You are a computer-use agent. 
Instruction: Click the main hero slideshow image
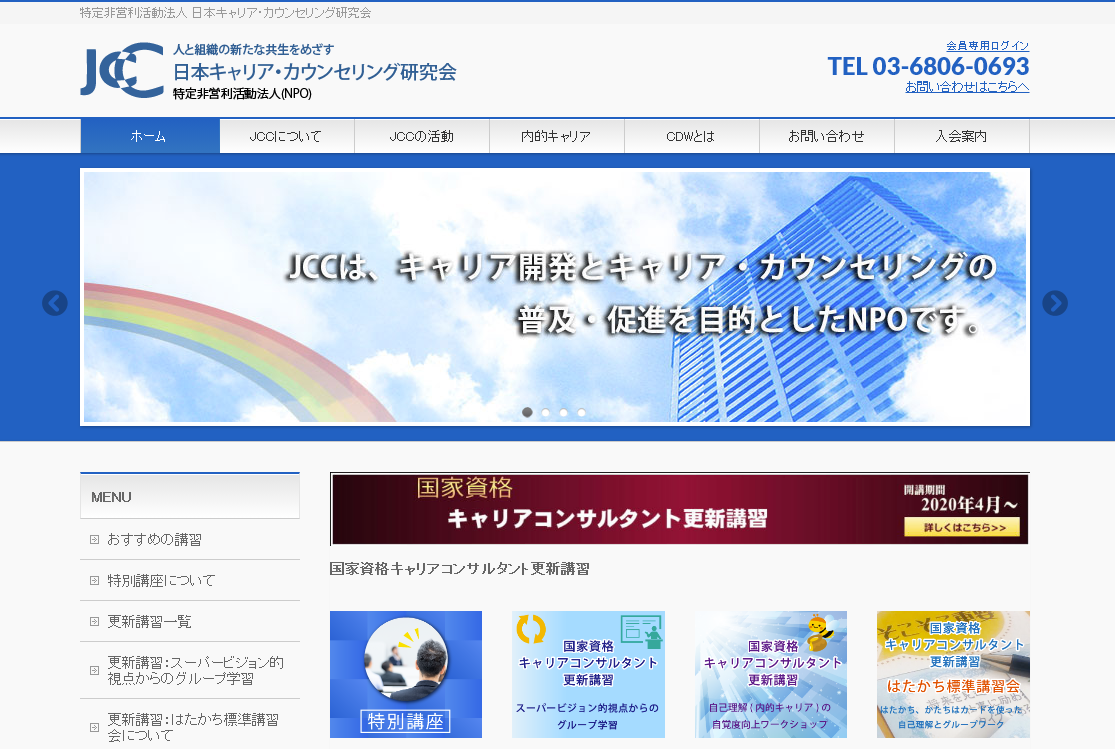[555, 297]
